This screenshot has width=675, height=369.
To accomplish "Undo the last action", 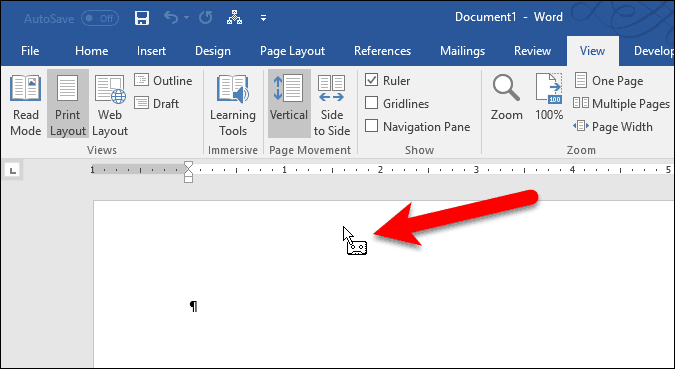I will 171,18.
